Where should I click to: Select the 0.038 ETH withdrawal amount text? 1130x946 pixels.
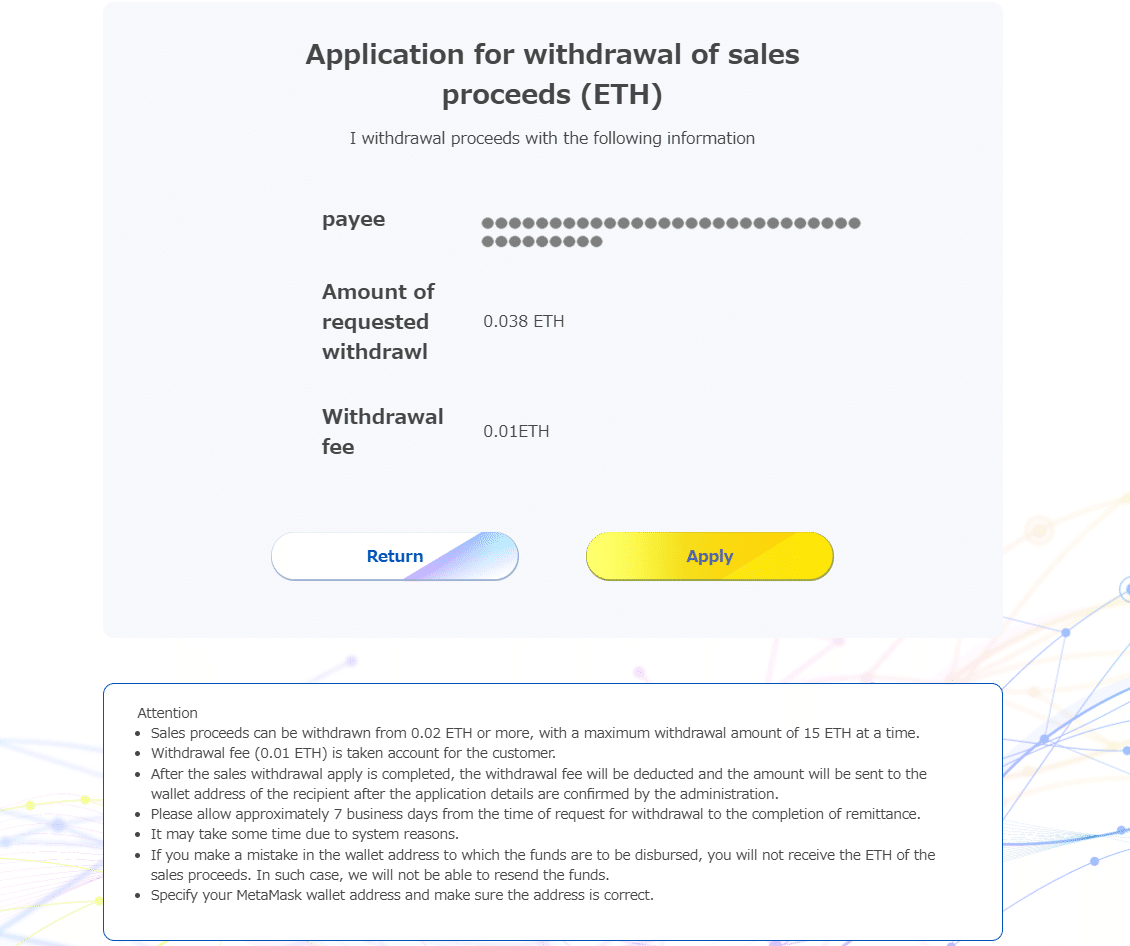pyautogui.click(x=523, y=321)
